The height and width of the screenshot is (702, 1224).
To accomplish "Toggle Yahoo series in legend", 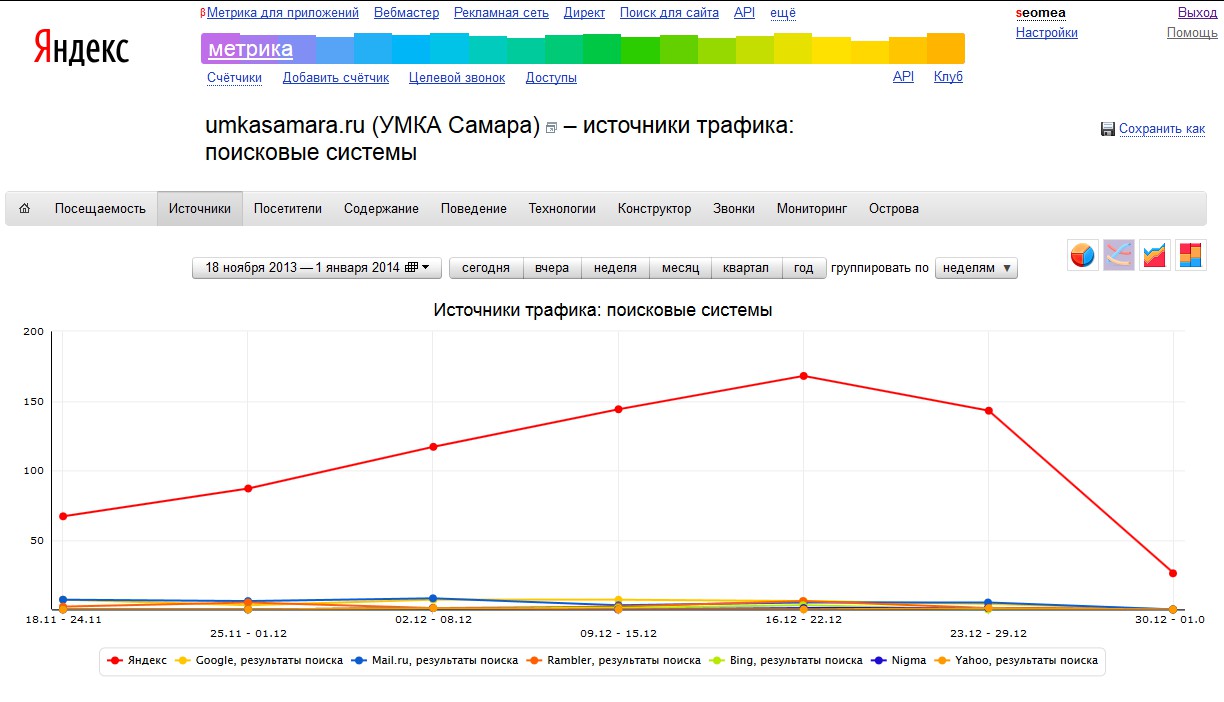I will (x=1016, y=660).
